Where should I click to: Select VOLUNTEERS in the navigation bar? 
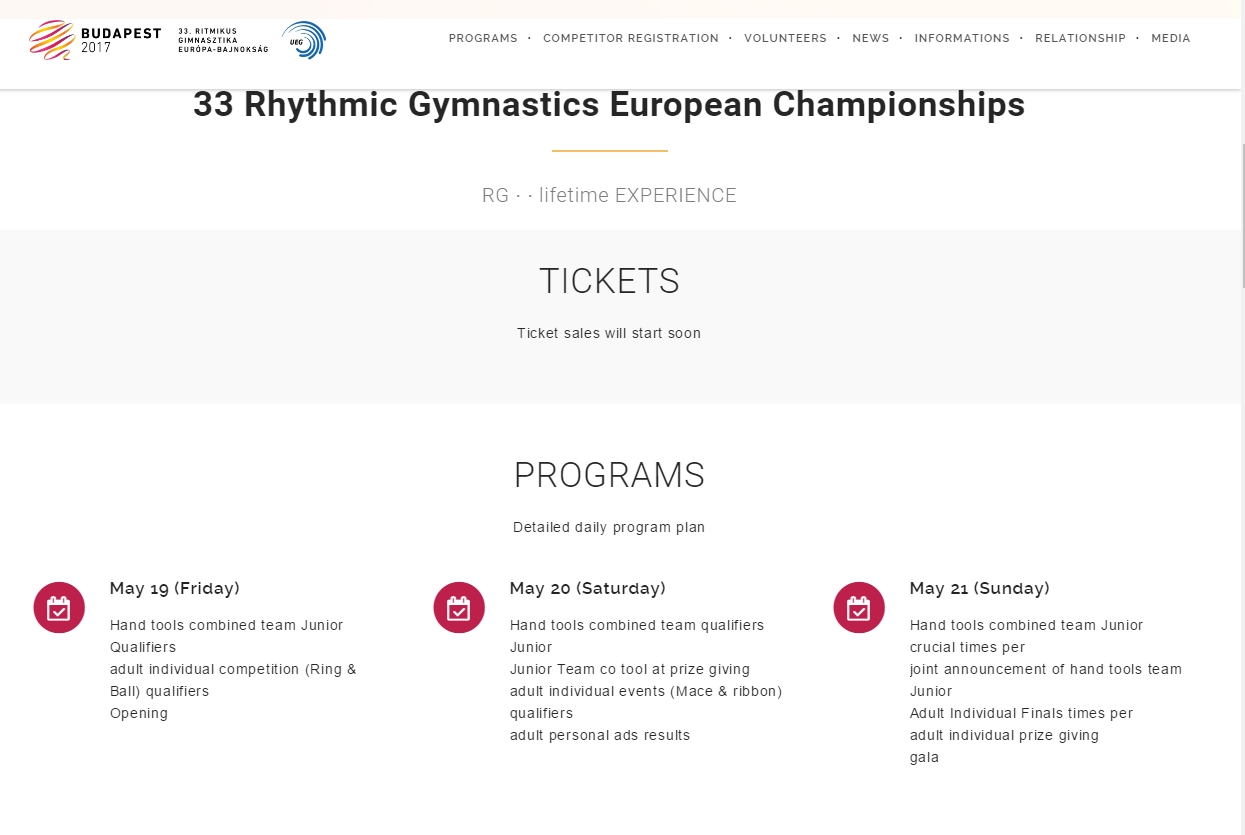pyautogui.click(x=785, y=38)
